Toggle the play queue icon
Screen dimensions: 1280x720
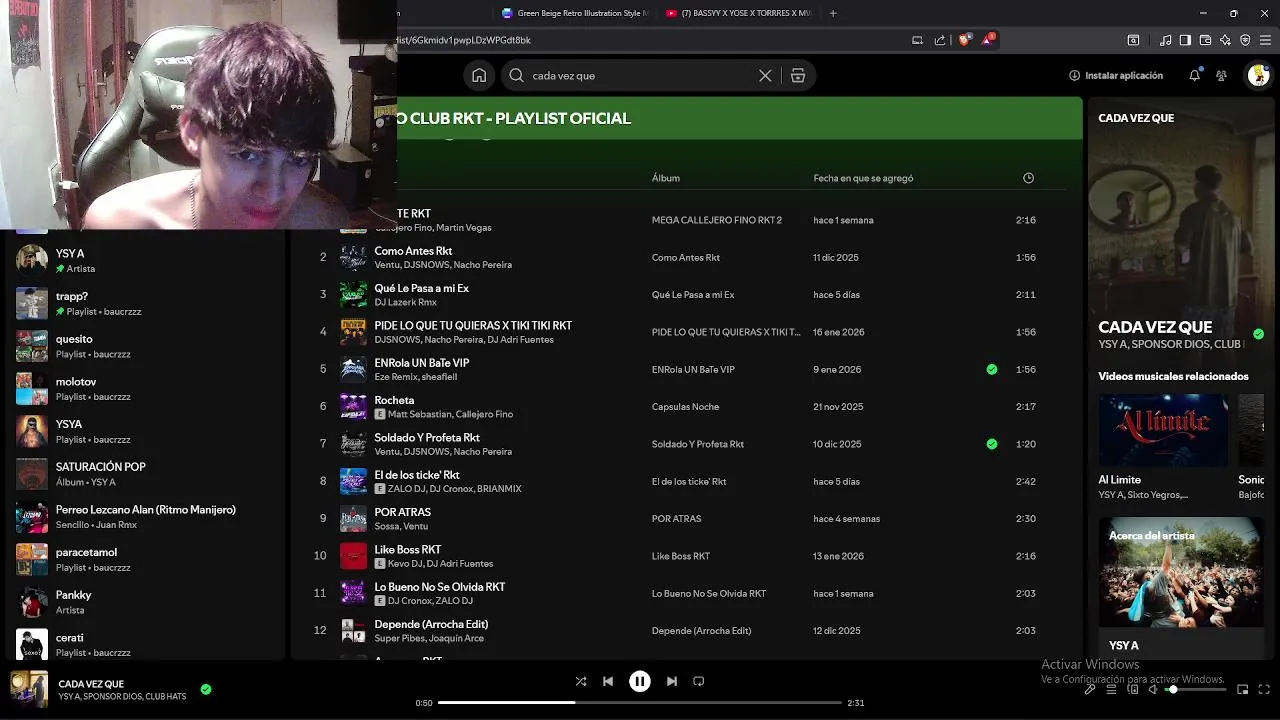click(x=1111, y=689)
